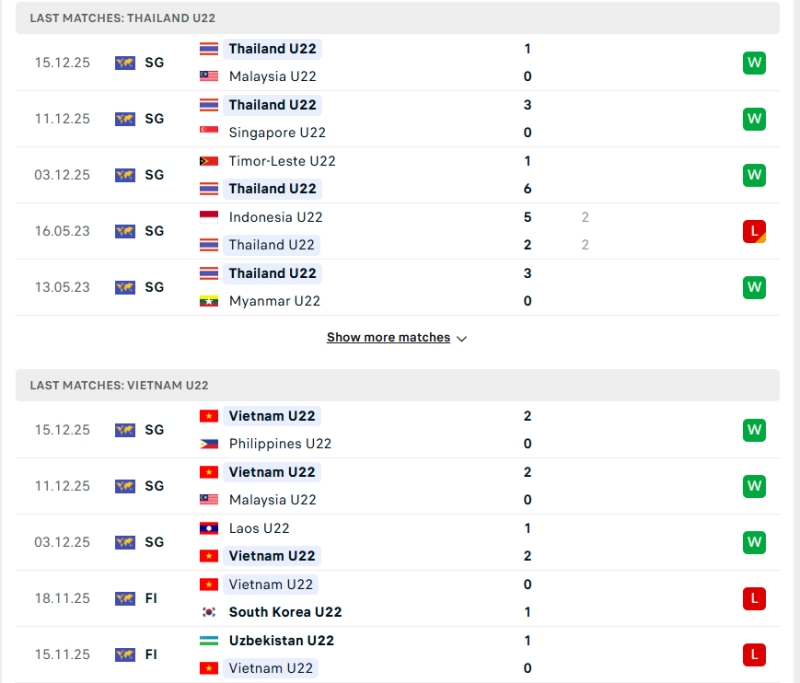Open the Timor-Leste U22 team link
The width and height of the screenshot is (800, 683).
pyautogui.click(x=282, y=161)
